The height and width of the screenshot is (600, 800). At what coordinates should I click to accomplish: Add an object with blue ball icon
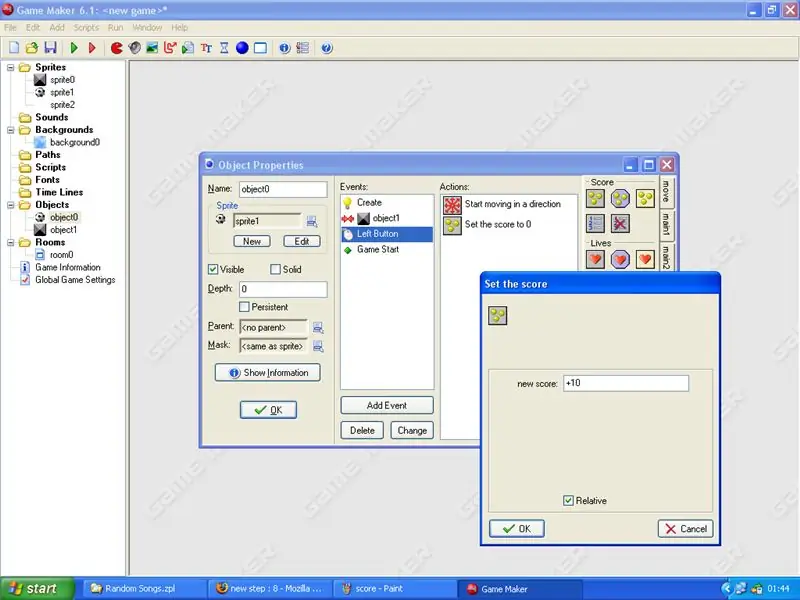coord(242,48)
